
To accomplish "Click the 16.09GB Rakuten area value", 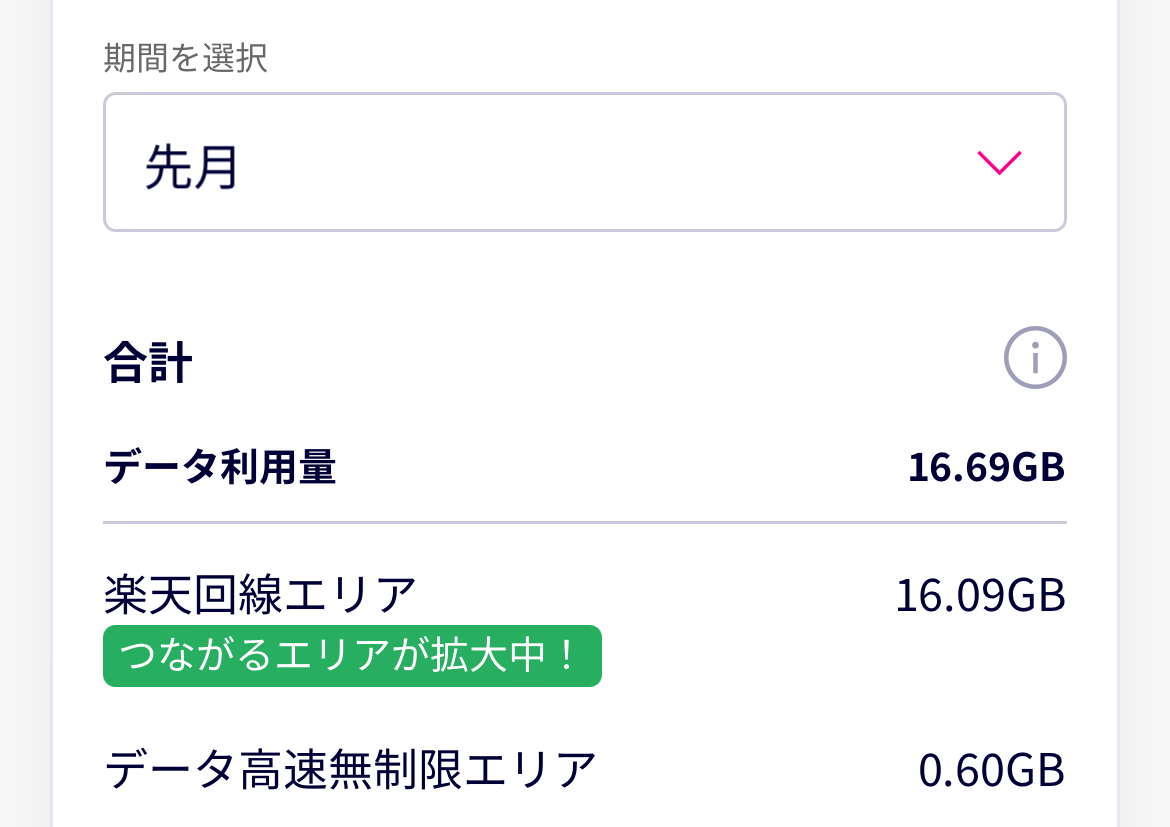I will point(980,596).
